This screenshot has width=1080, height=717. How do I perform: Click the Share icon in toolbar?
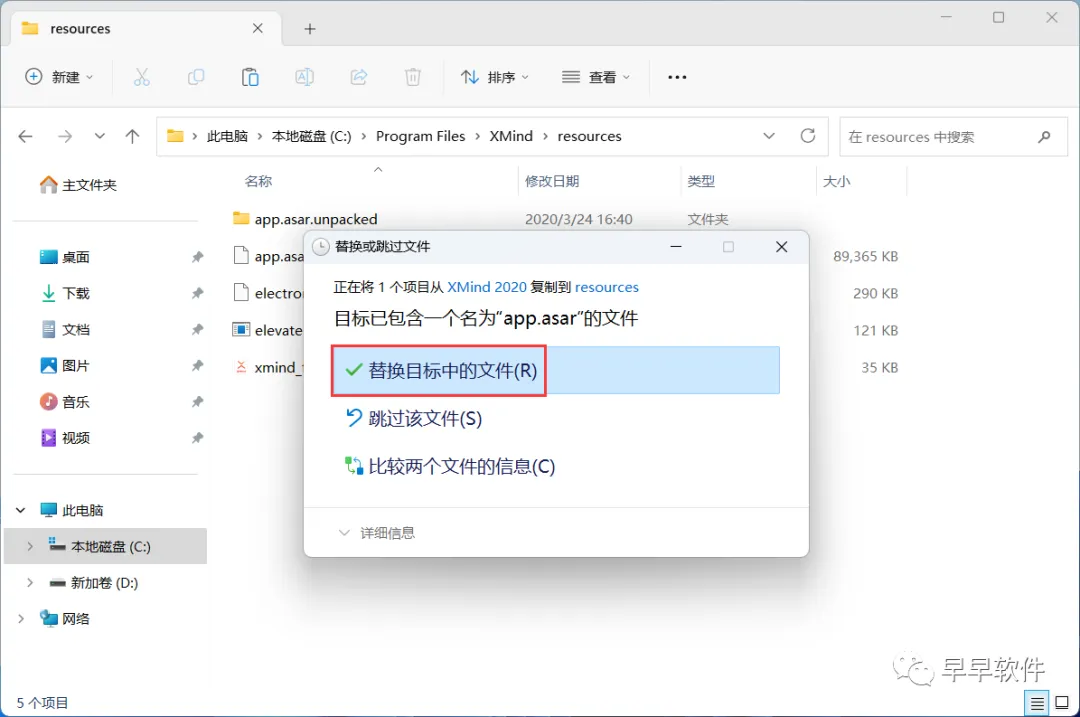[x=359, y=77]
